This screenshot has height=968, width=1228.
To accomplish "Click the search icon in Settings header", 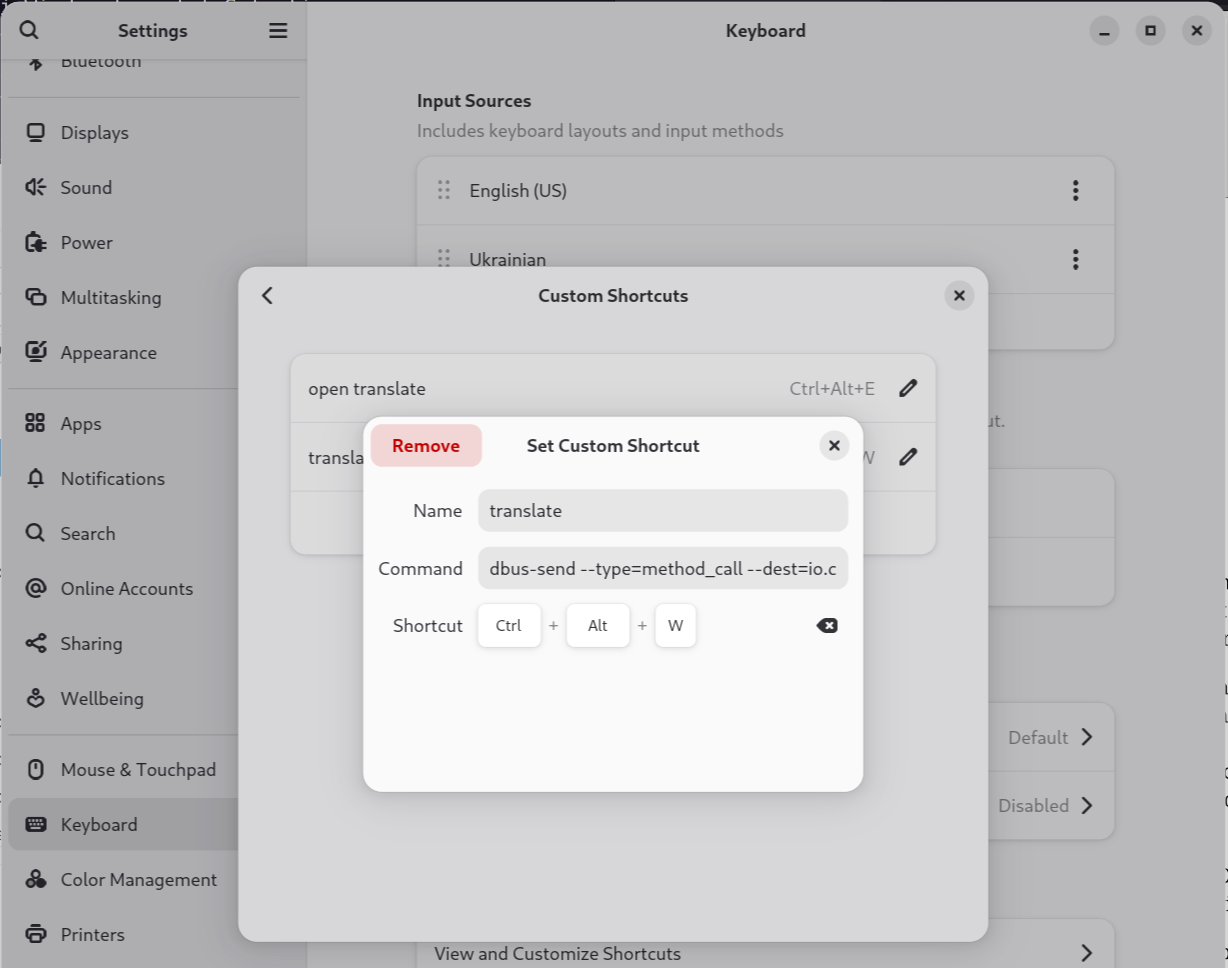I will [29, 31].
